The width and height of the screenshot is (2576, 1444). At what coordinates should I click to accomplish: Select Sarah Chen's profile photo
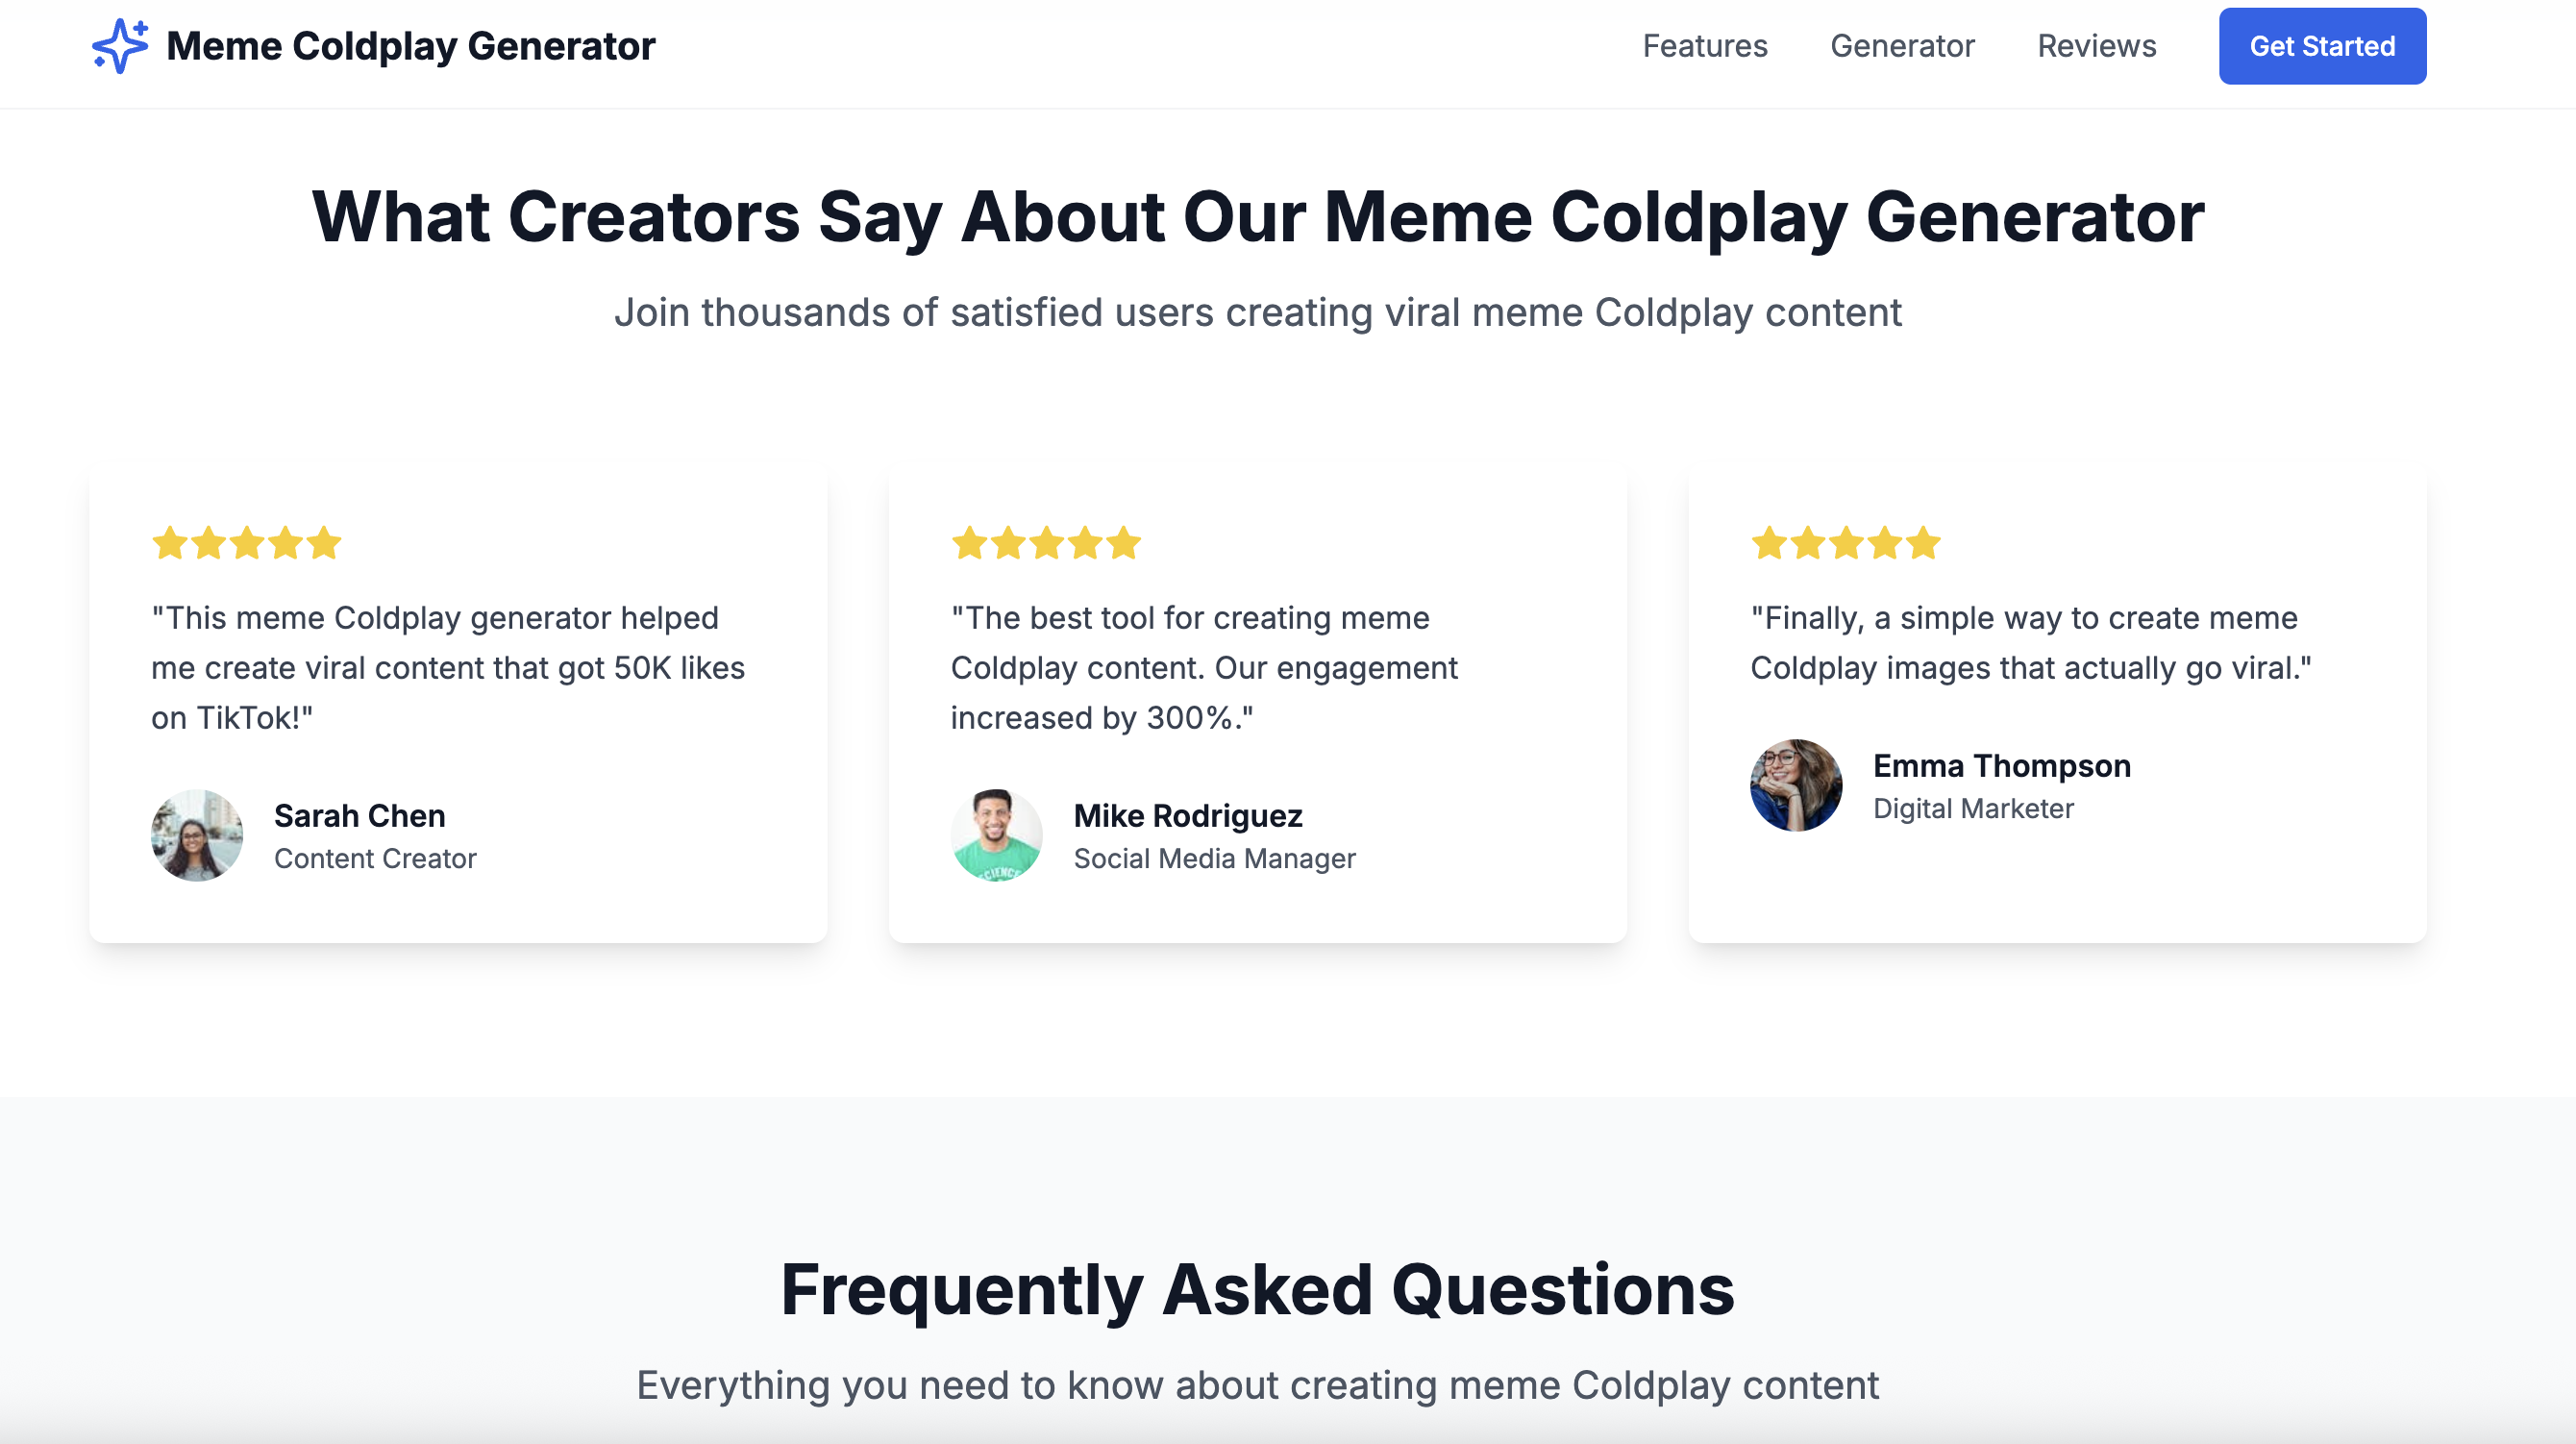point(196,835)
